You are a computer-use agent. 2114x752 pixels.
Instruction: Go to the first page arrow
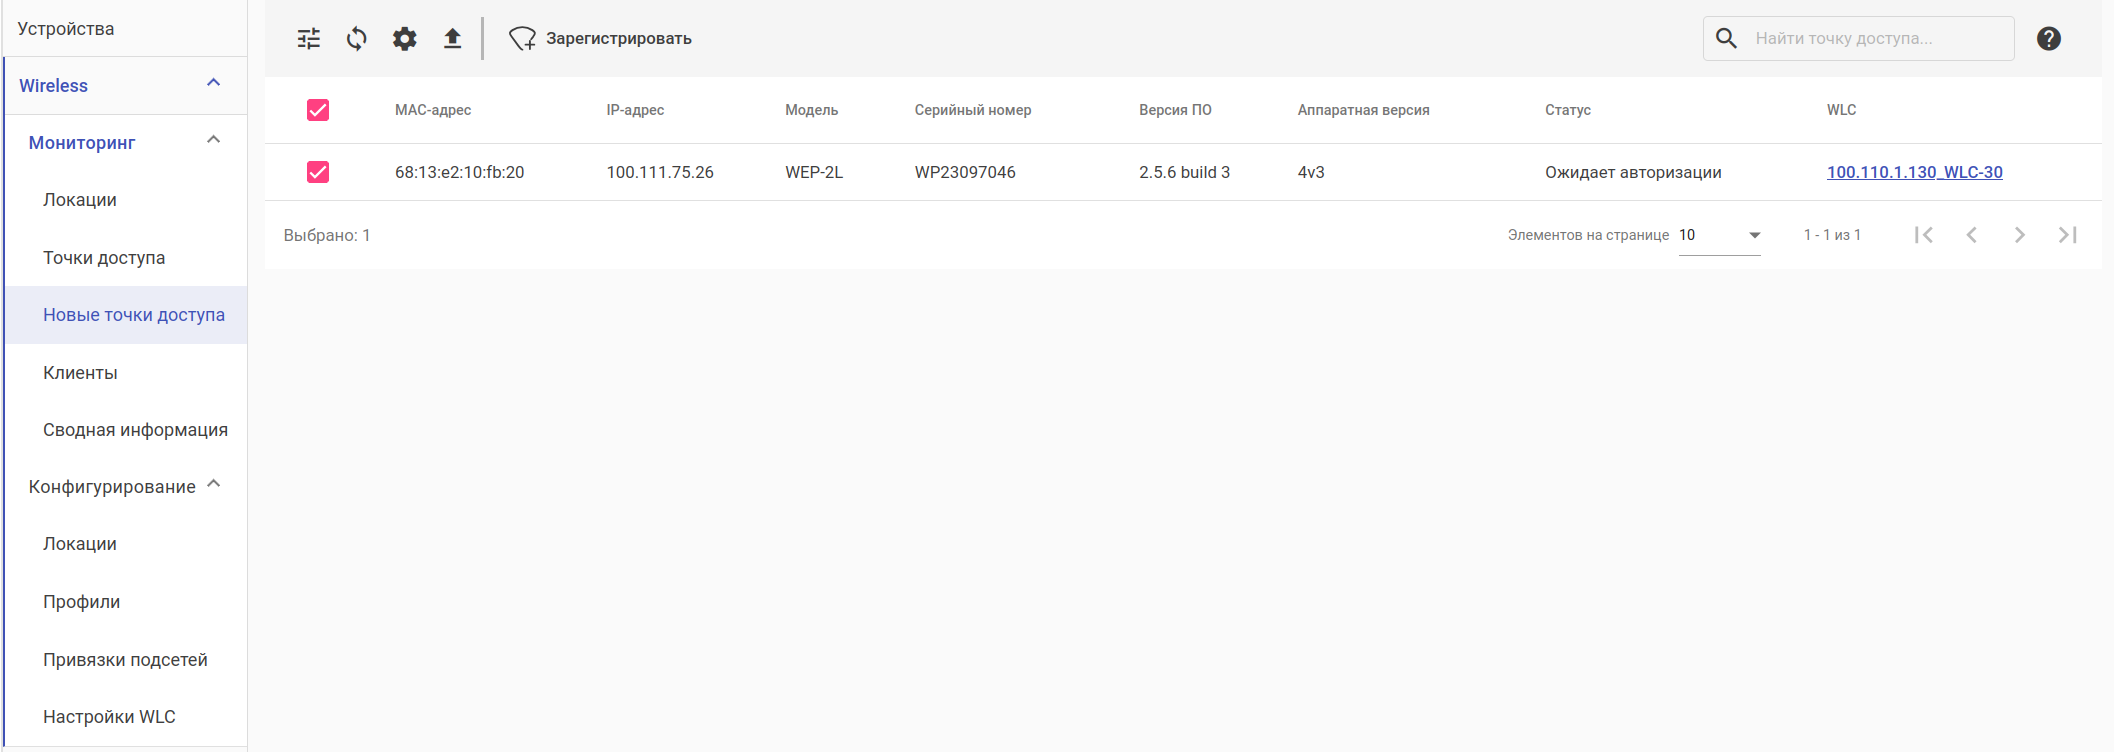click(1923, 235)
